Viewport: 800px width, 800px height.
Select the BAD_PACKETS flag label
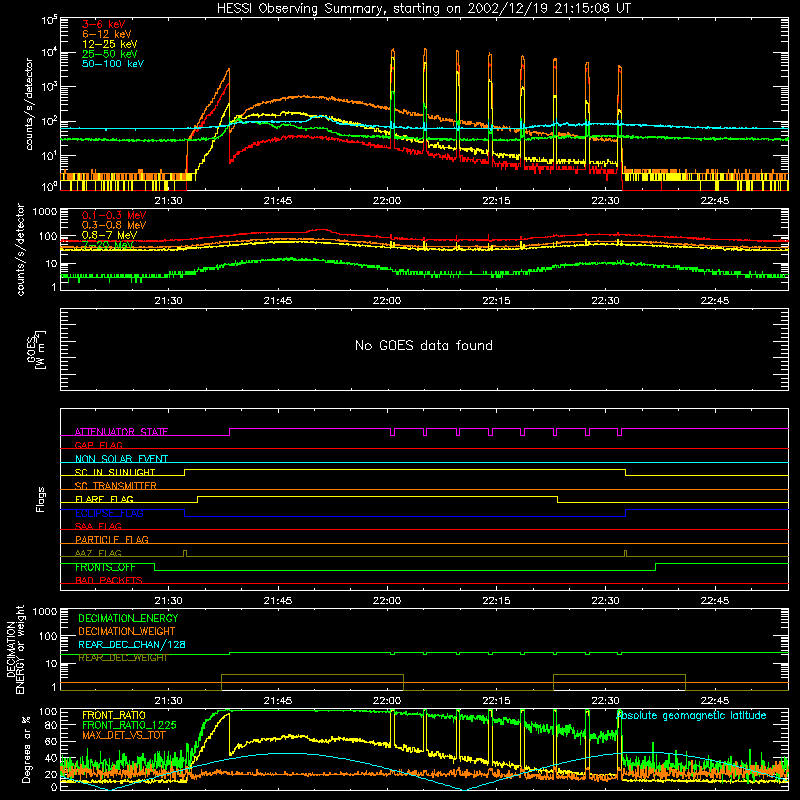[x=109, y=580]
